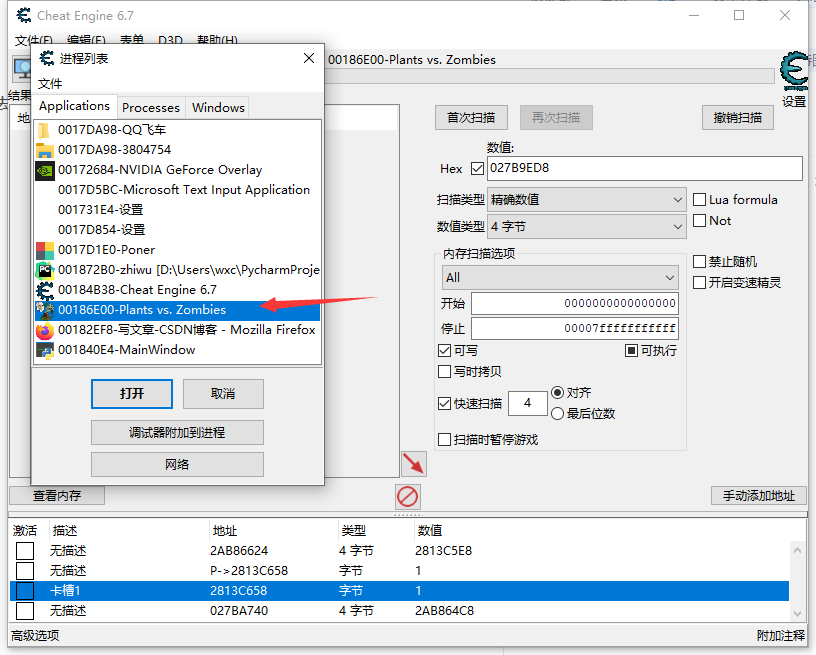
Task: Tick the 激活 box for address 2AB86624
Action: [x=25, y=551]
